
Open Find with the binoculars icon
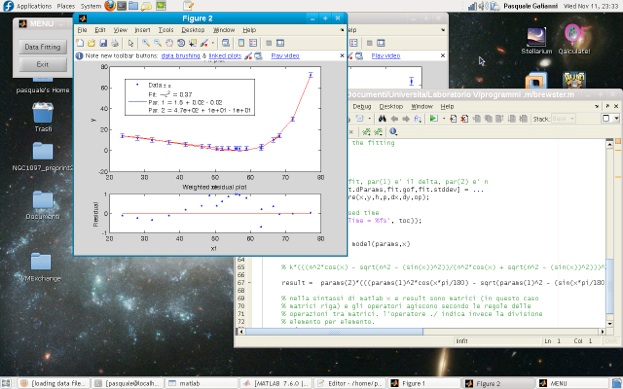(x=382, y=118)
